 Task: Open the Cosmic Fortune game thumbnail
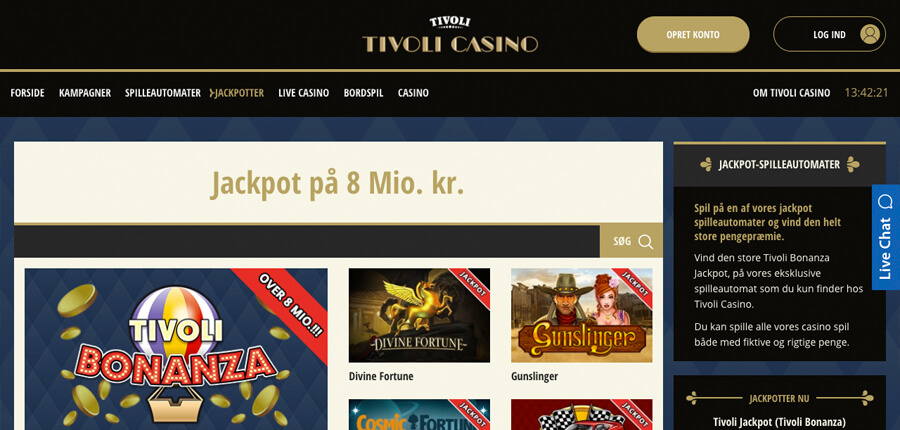420,414
